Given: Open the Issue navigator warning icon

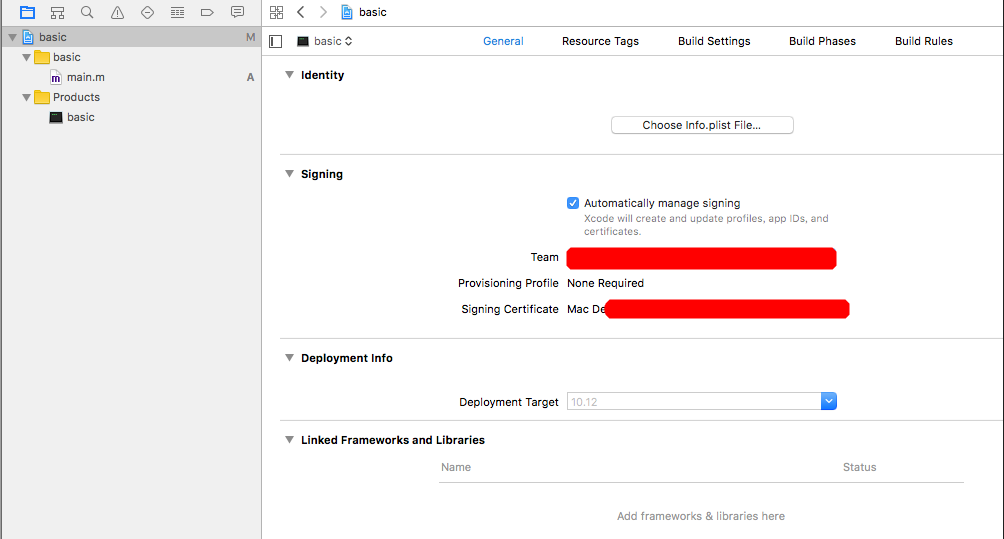Looking at the screenshot, I should coord(117,13).
